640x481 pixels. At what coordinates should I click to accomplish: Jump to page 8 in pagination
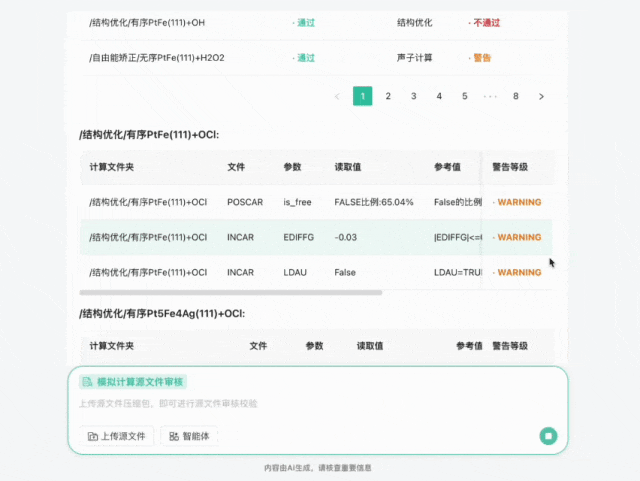click(x=516, y=96)
